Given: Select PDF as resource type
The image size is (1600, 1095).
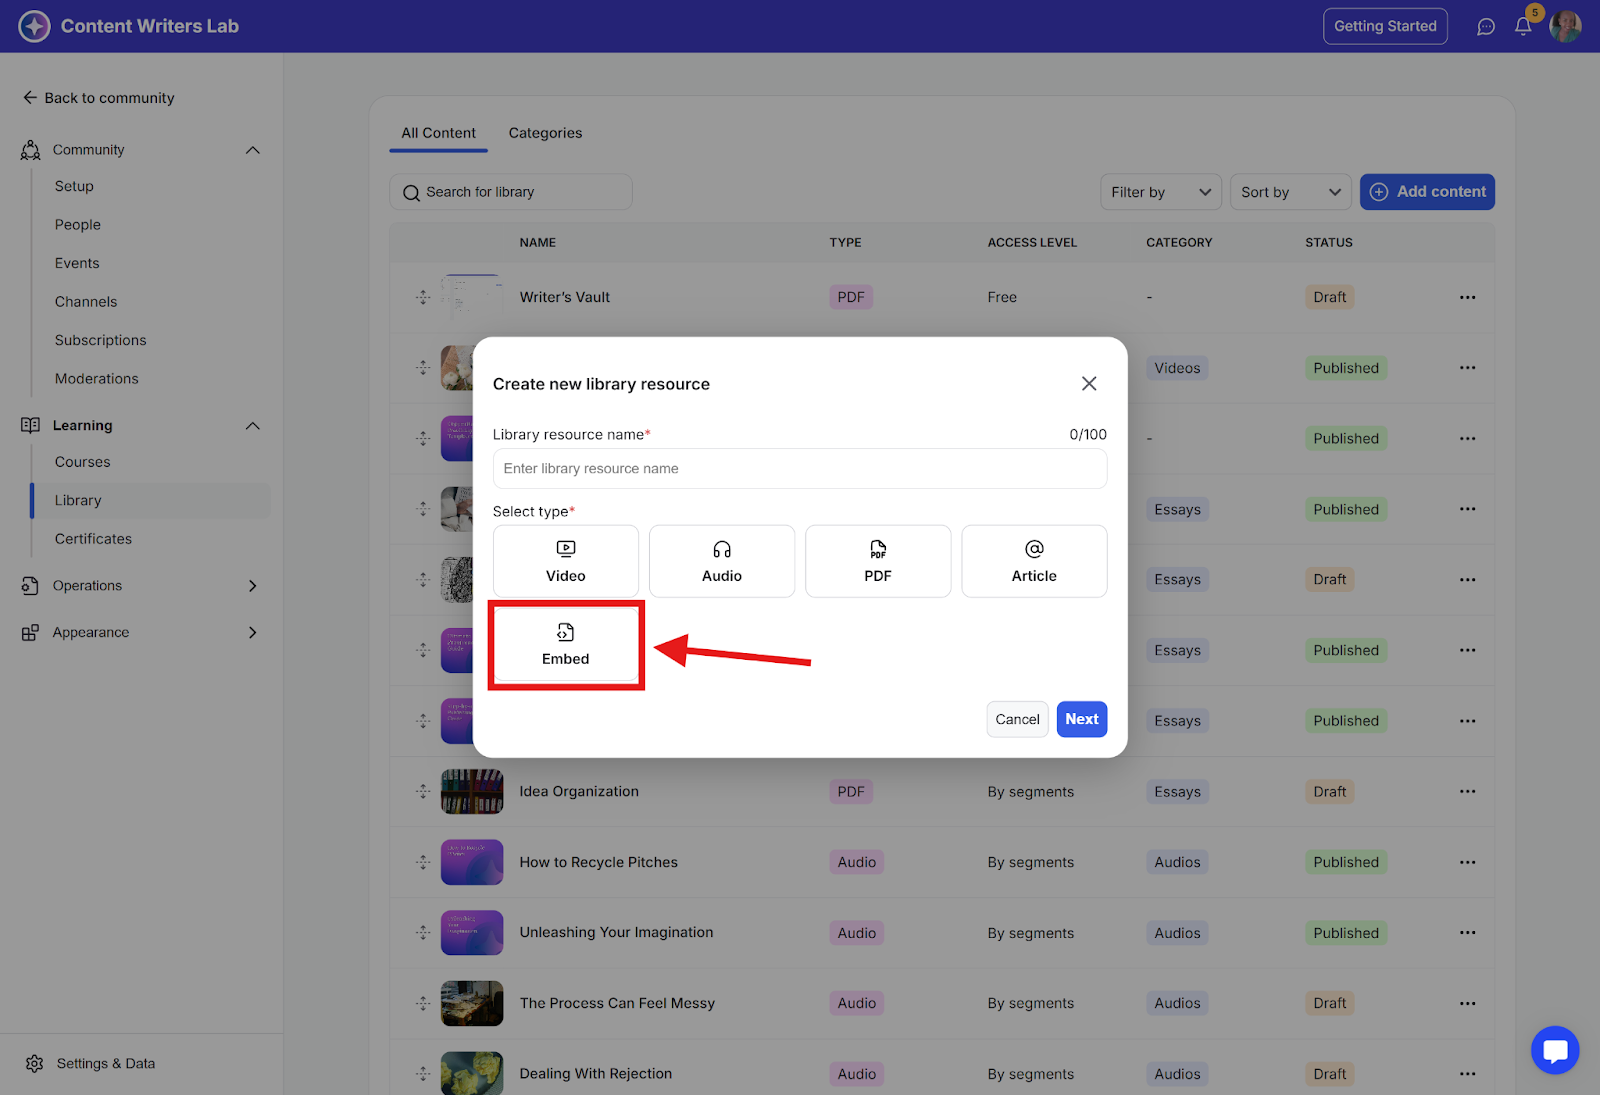Looking at the screenshot, I should [x=878, y=561].
